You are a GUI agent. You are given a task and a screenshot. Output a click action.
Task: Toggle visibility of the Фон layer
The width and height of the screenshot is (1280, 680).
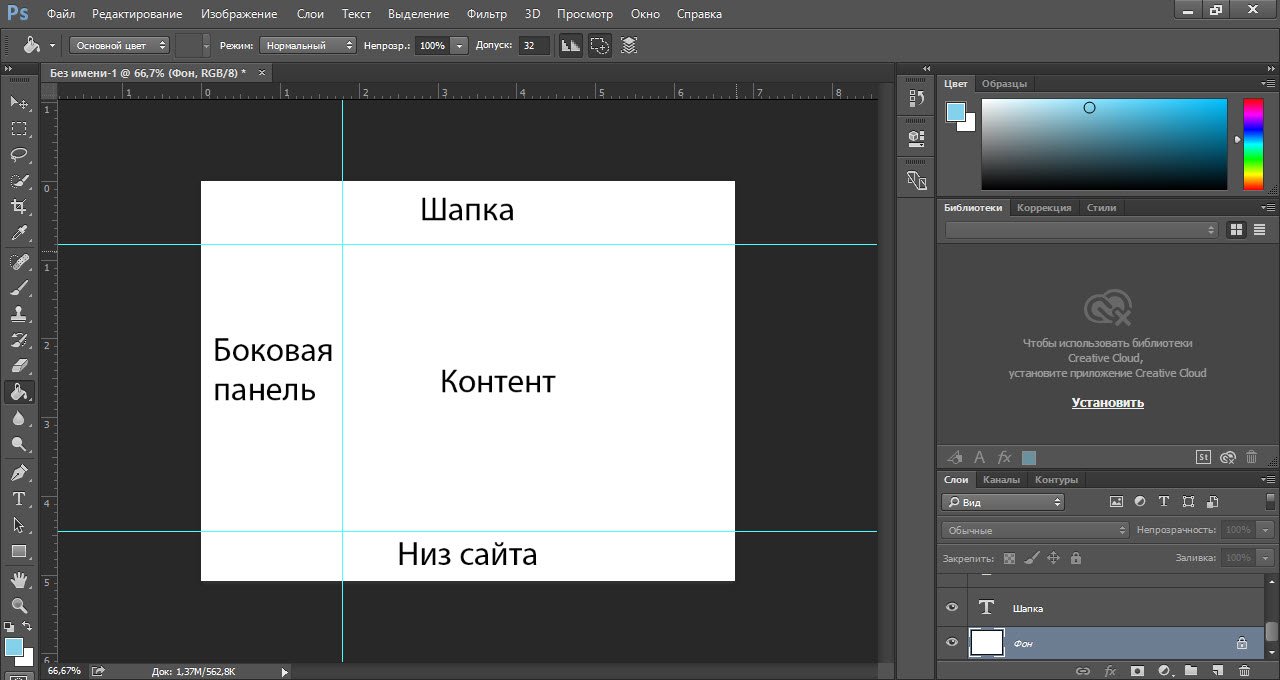point(952,642)
